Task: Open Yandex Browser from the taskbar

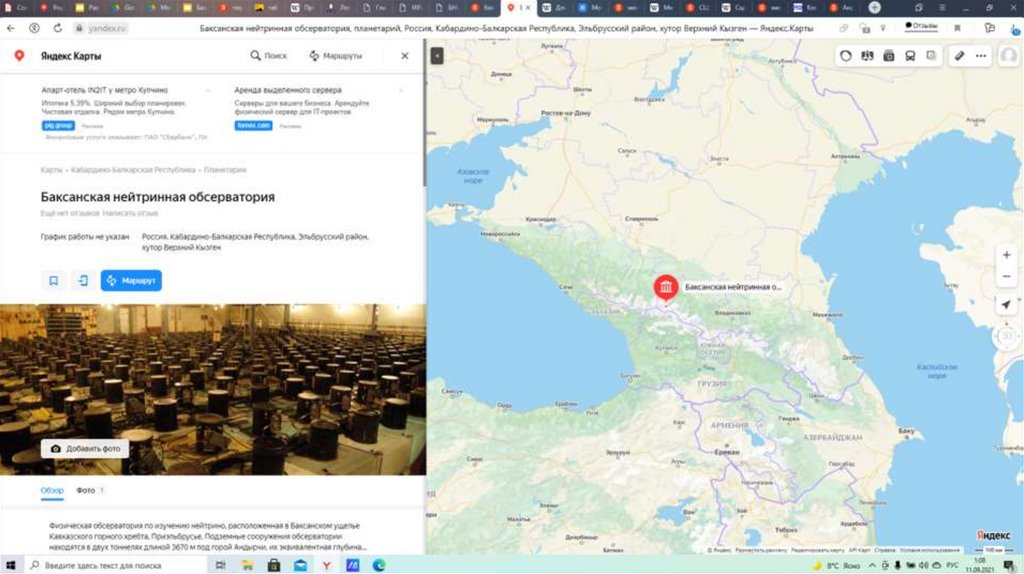Action: pyautogui.click(x=326, y=566)
